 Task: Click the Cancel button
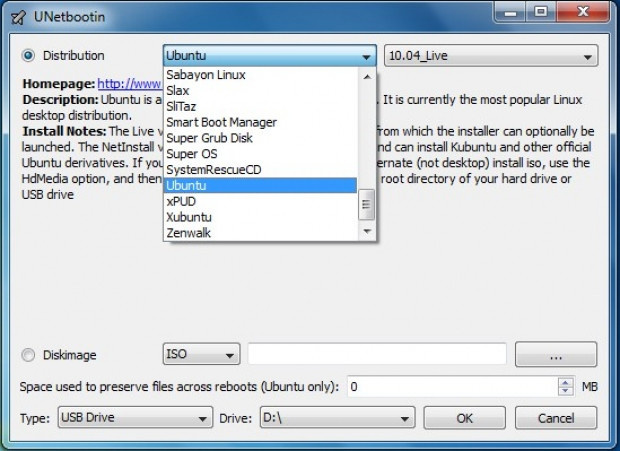pyautogui.click(x=556, y=418)
